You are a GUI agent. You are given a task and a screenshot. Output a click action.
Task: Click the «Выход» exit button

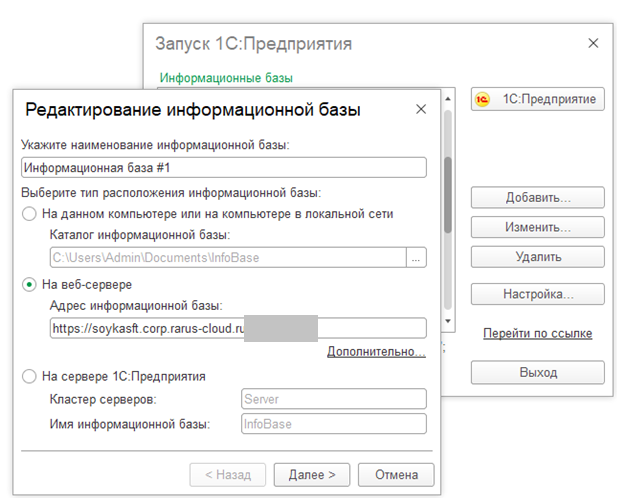click(x=537, y=372)
